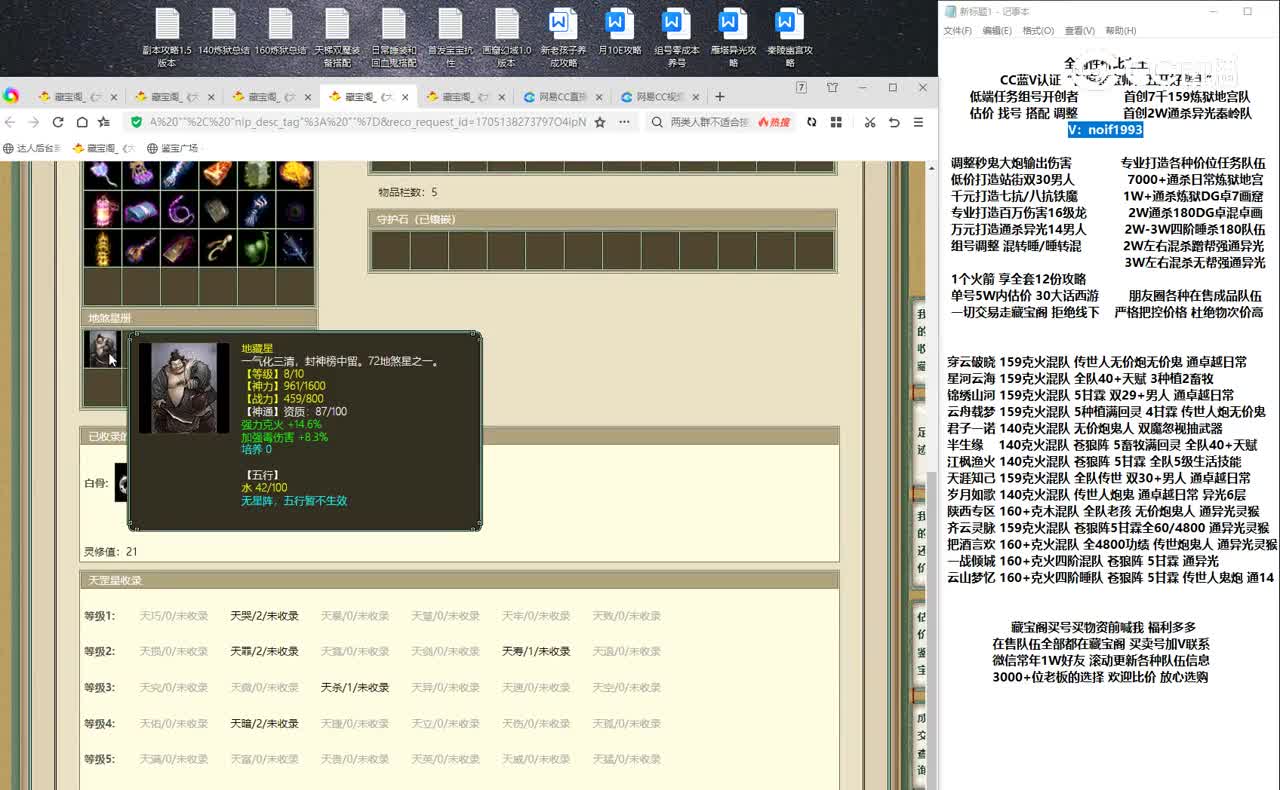Open desktop file 天梯双魔装备搭配
The width and height of the screenshot is (1280, 790).
click(x=337, y=38)
